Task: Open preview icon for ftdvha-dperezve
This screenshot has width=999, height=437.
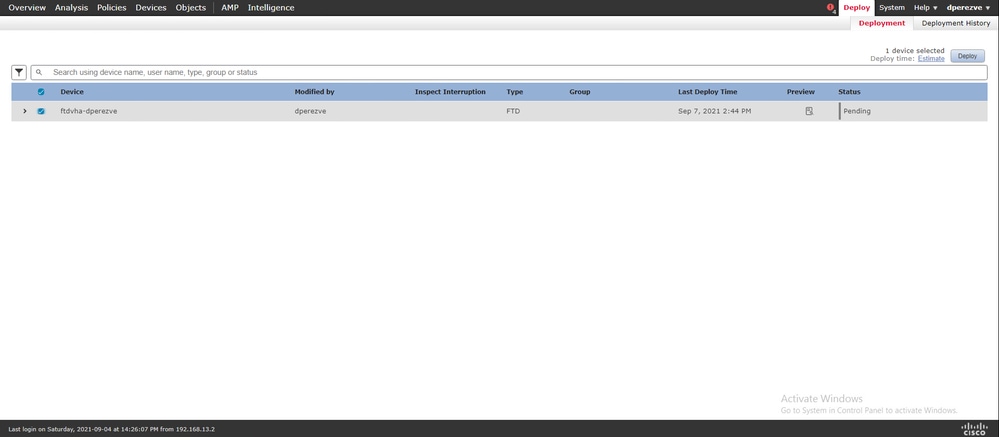Action: click(x=809, y=111)
